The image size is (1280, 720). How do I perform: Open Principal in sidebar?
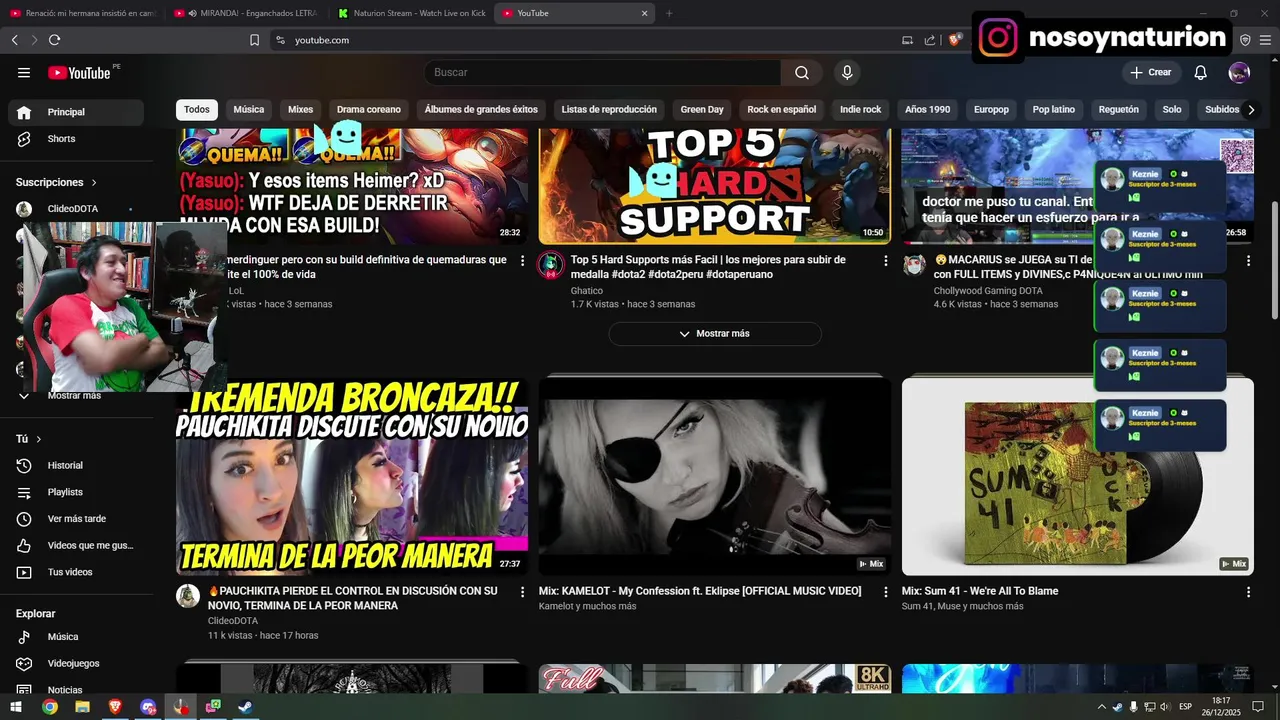coord(76,112)
